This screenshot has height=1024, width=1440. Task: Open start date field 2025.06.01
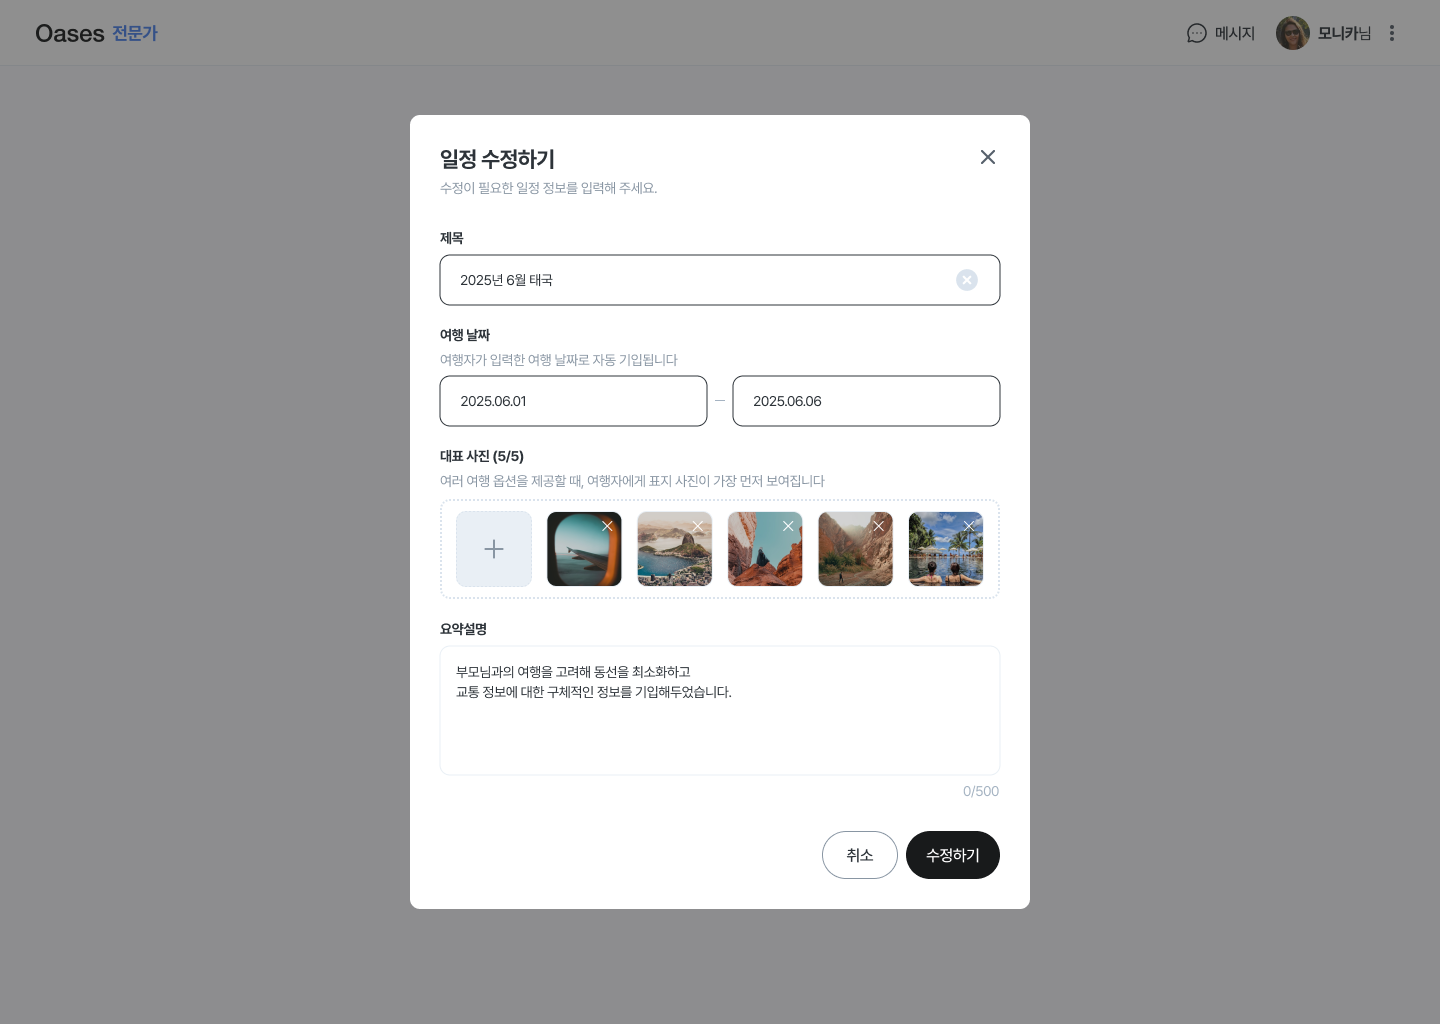573,401
